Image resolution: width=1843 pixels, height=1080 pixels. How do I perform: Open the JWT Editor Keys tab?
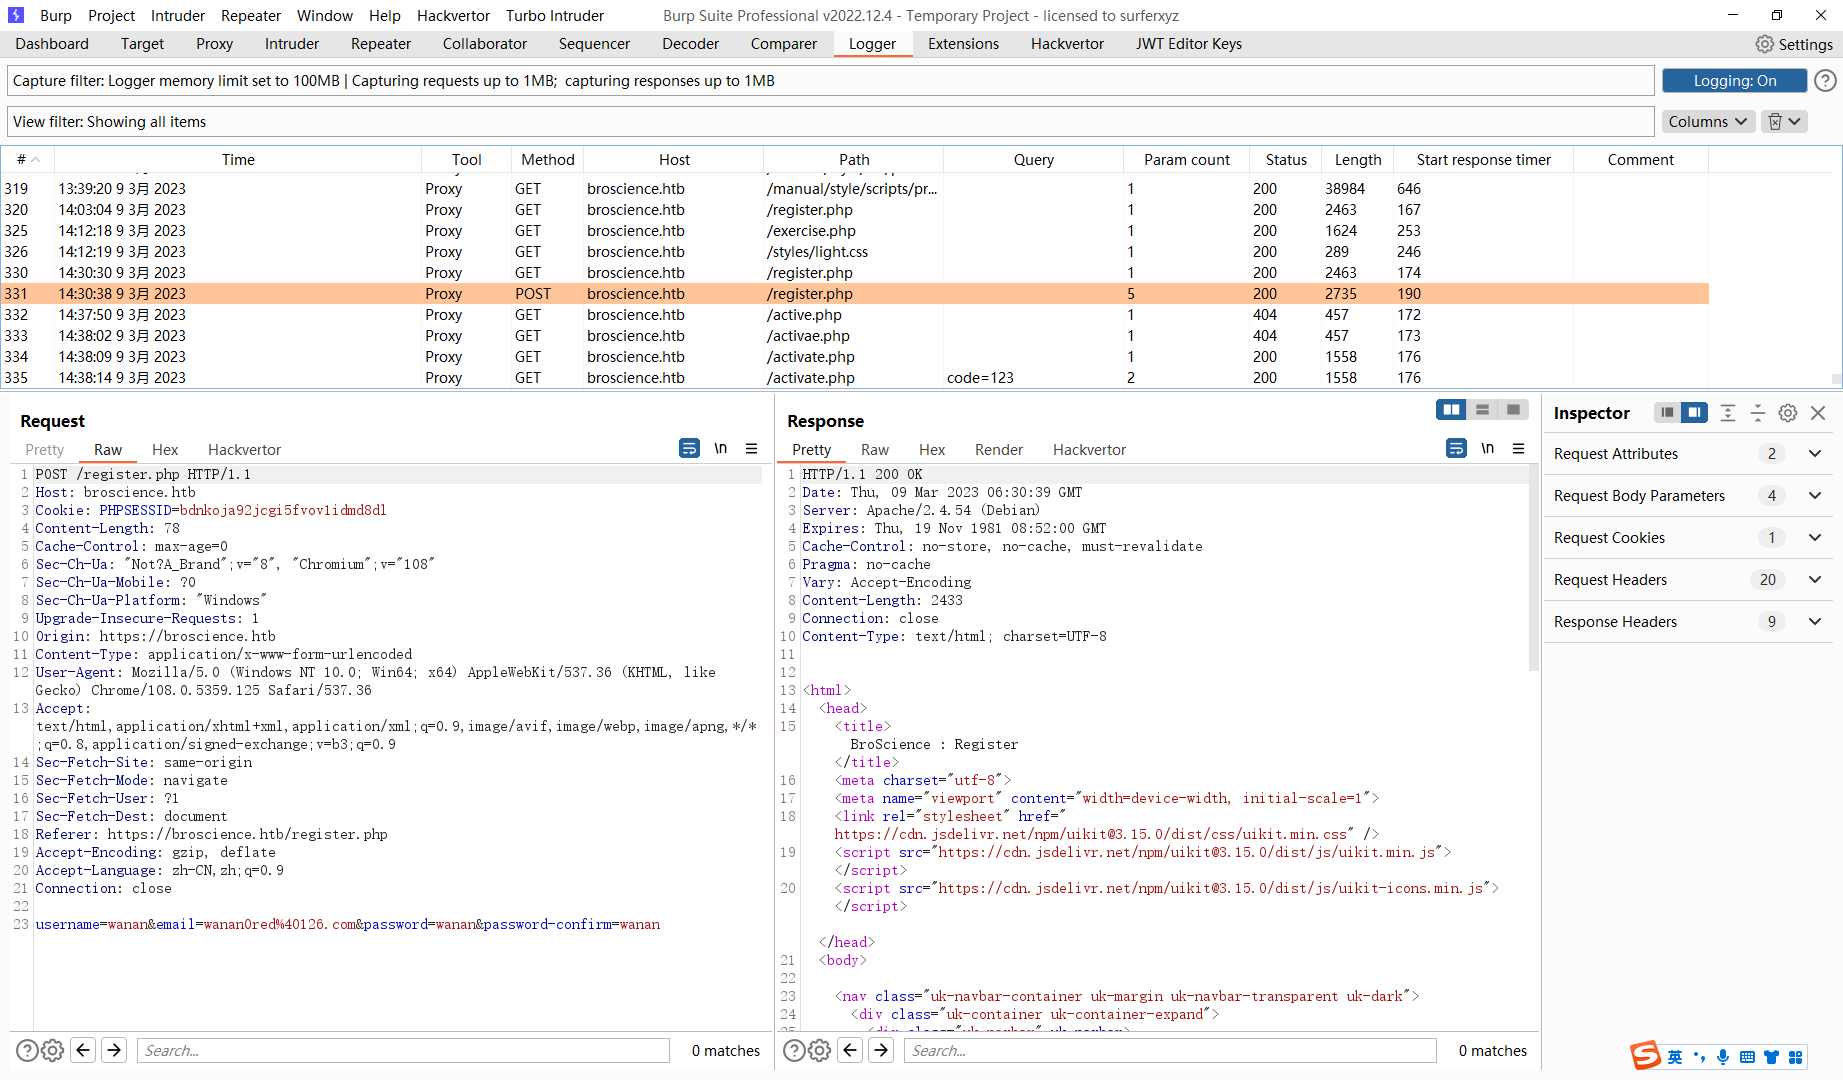point(1188,44)
